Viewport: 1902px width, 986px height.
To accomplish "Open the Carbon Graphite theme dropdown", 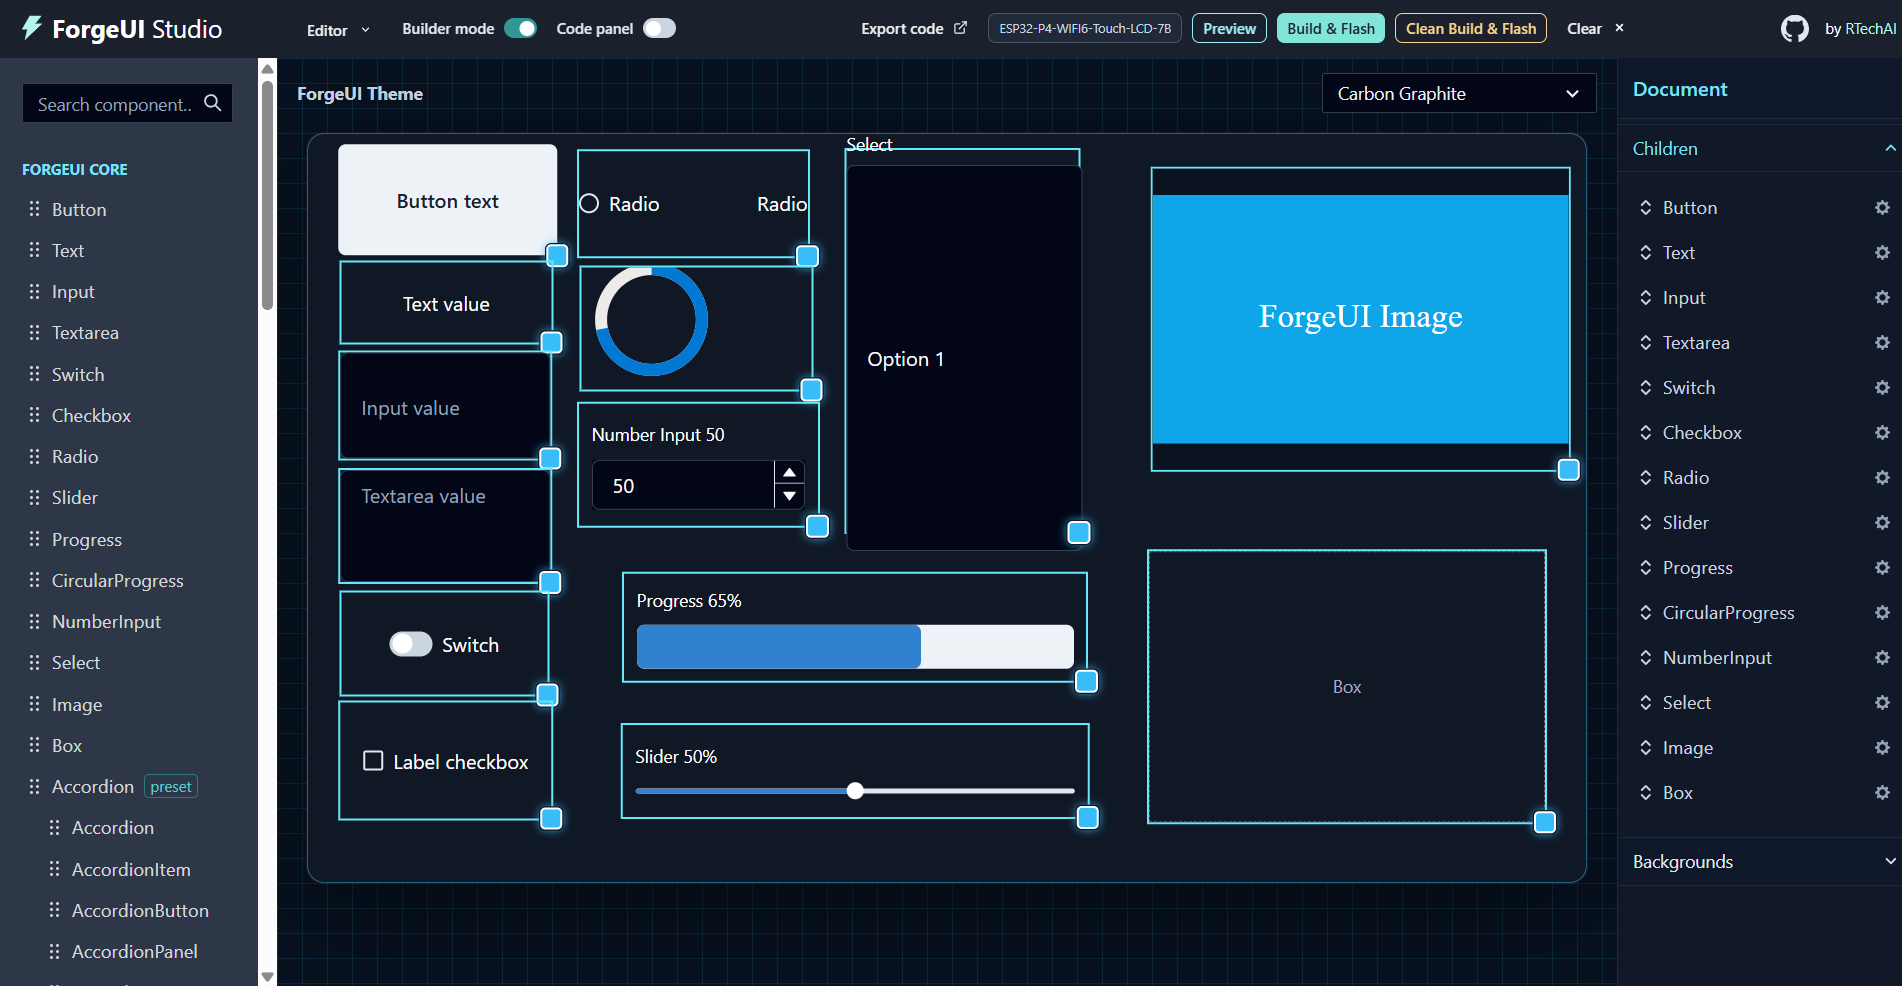I will 1459,93.
